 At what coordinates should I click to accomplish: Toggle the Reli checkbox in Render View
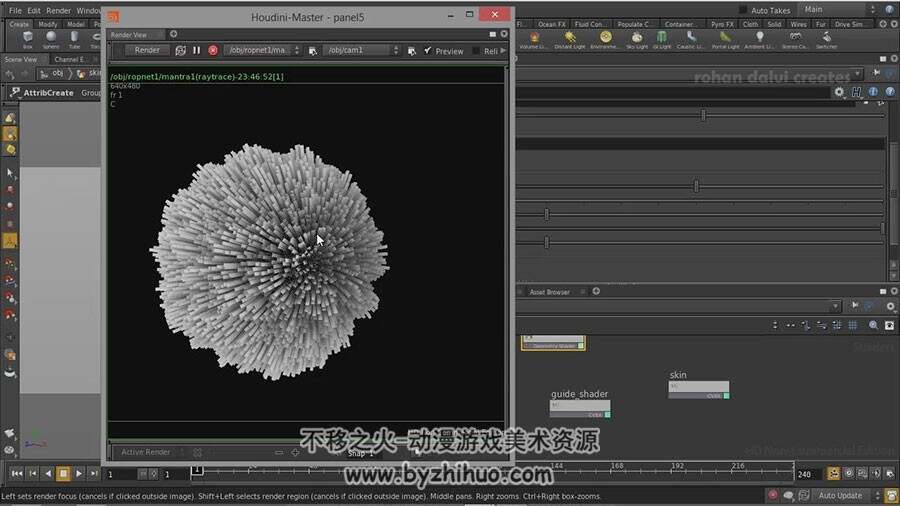coord(476,50)
